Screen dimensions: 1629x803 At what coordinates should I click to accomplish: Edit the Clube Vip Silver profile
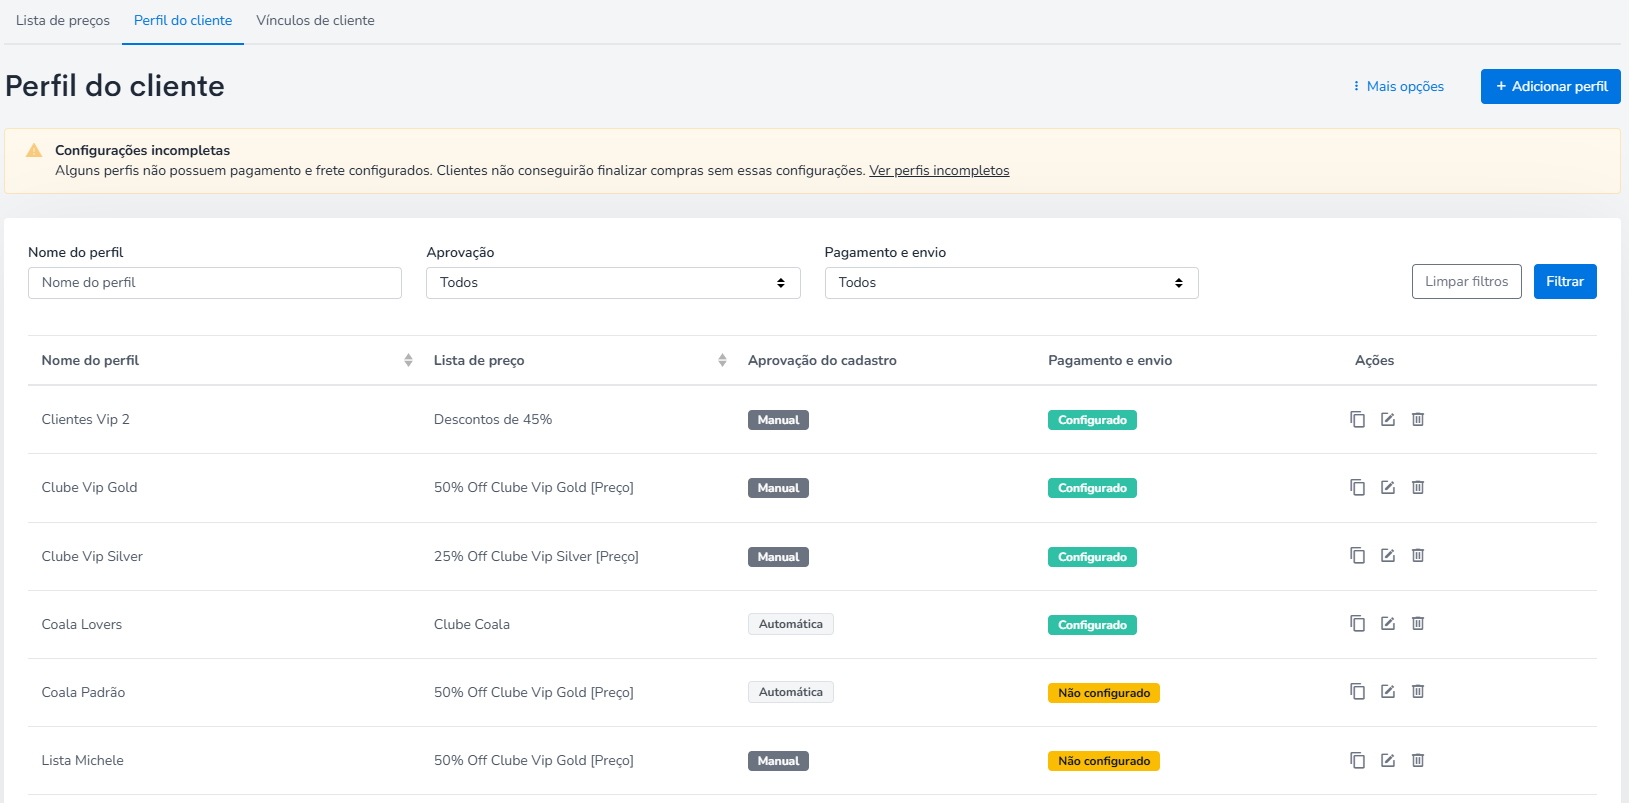click(x=1388, y=555)
